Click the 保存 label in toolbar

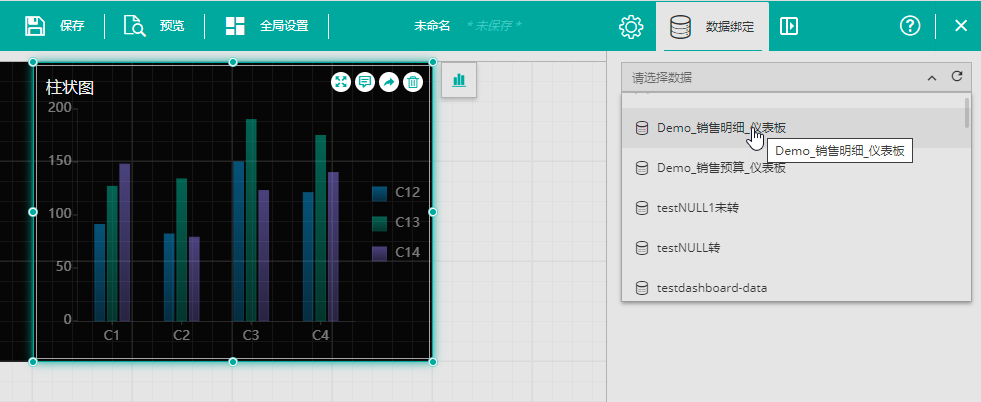pyautogui.click(x=72, y=26)
